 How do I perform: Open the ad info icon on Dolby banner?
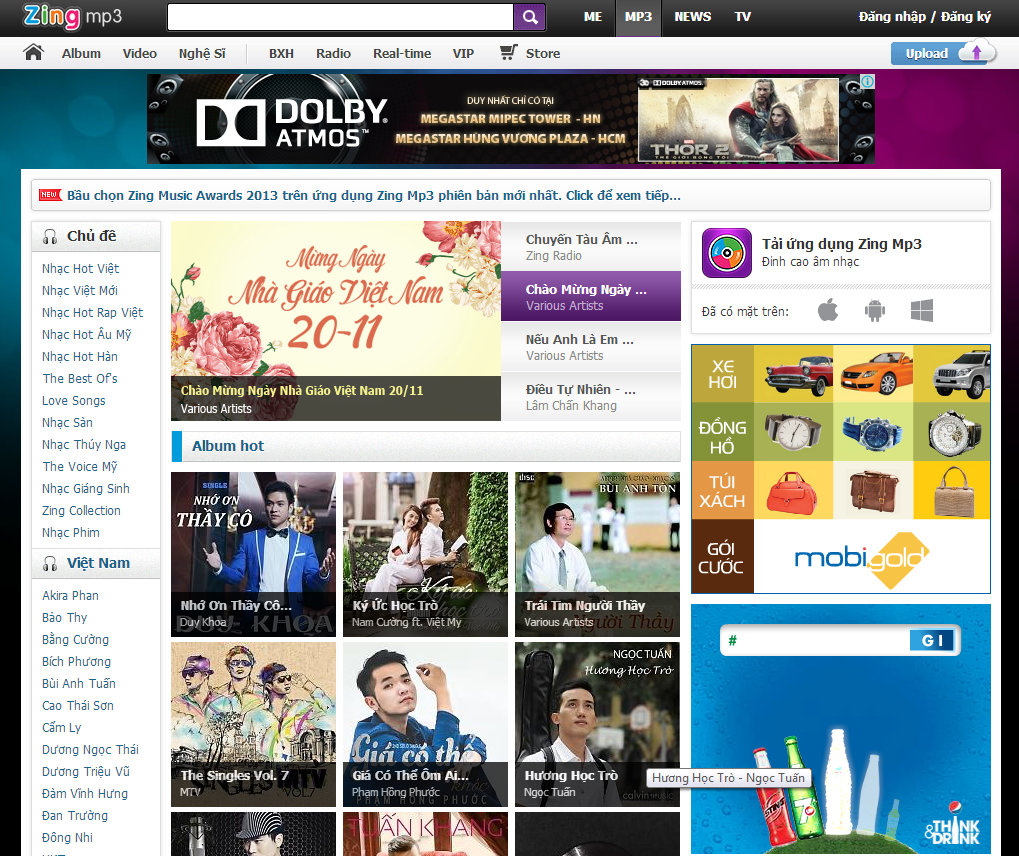pos(868,81)
